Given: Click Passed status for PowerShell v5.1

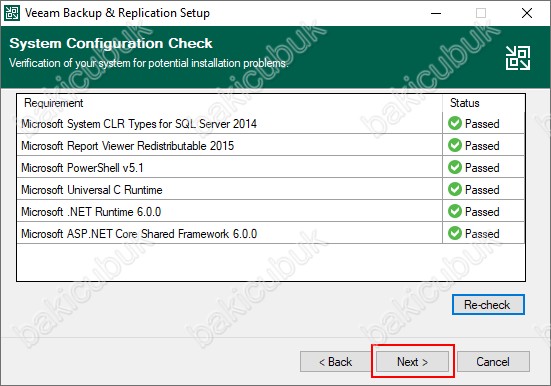Looking at the screenshot, I should click(482, 168).
